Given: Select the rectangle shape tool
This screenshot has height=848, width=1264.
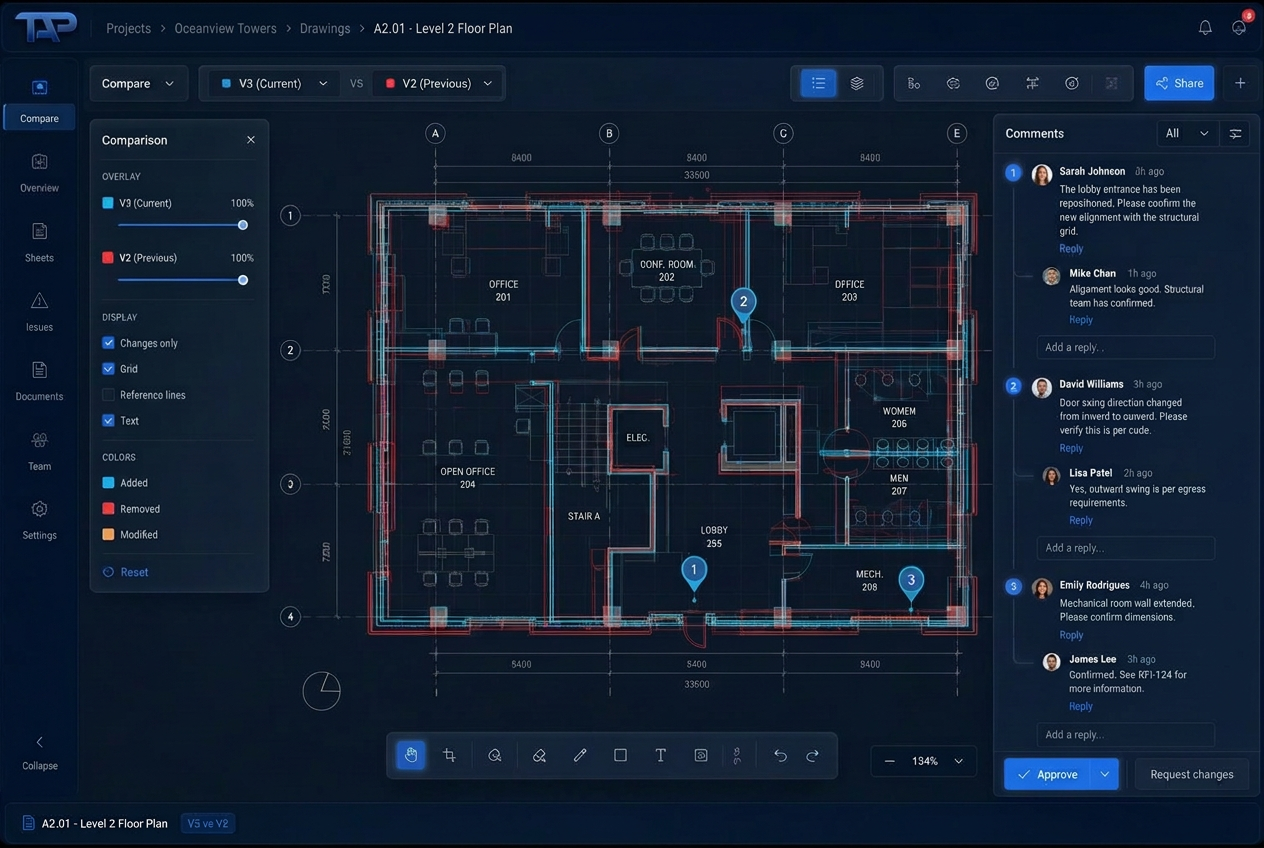Looking at the screenshot, I should (x=620, y=755).
